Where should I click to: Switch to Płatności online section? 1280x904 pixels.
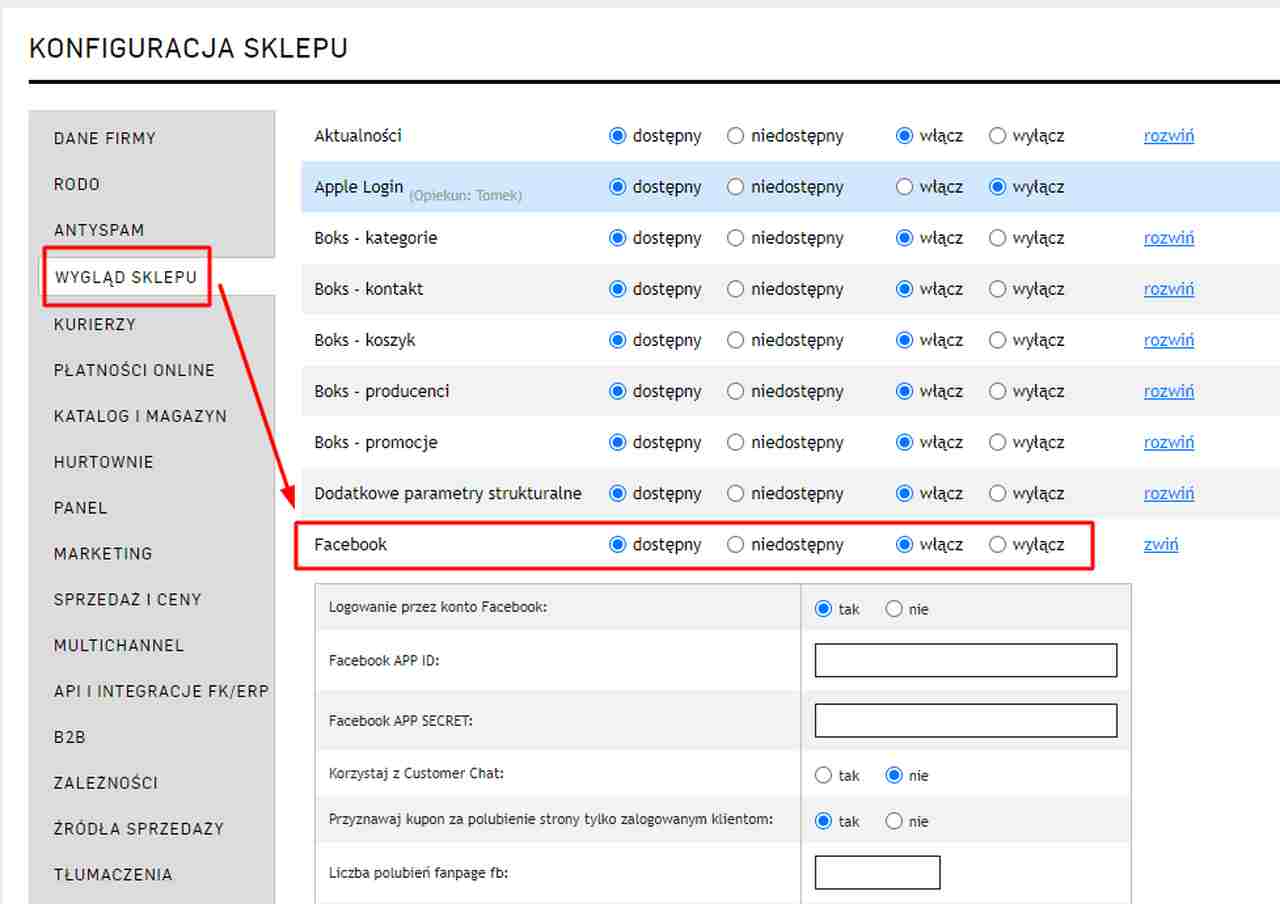click(x=134, y=370)
